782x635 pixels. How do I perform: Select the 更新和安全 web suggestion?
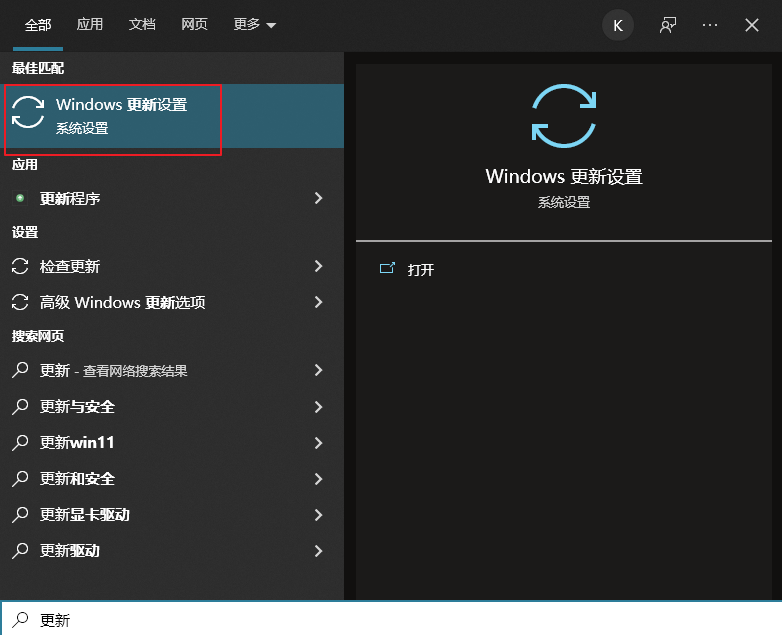coord(172,478)
